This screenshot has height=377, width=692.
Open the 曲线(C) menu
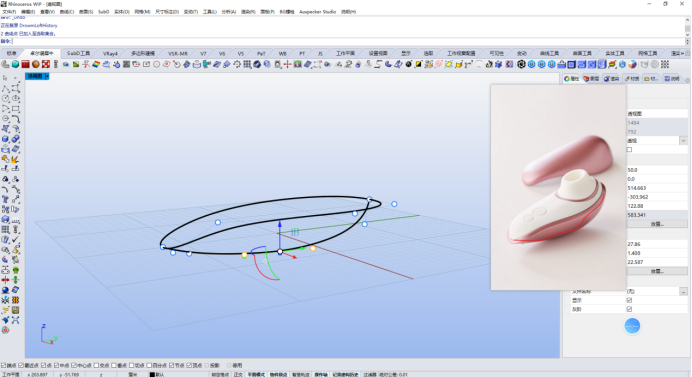coord(67,12)
